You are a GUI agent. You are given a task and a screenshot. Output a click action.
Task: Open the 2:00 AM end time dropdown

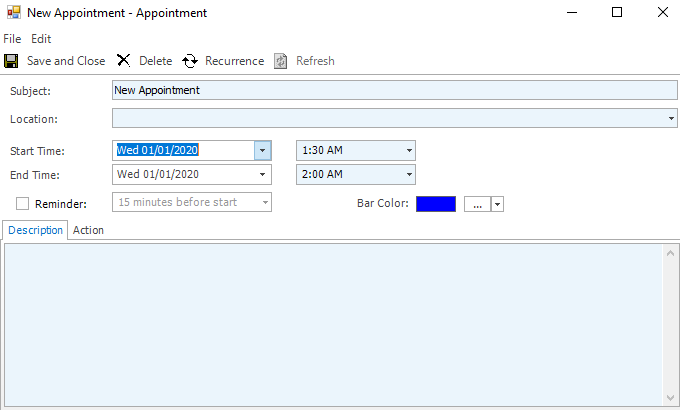coord(409,174)
